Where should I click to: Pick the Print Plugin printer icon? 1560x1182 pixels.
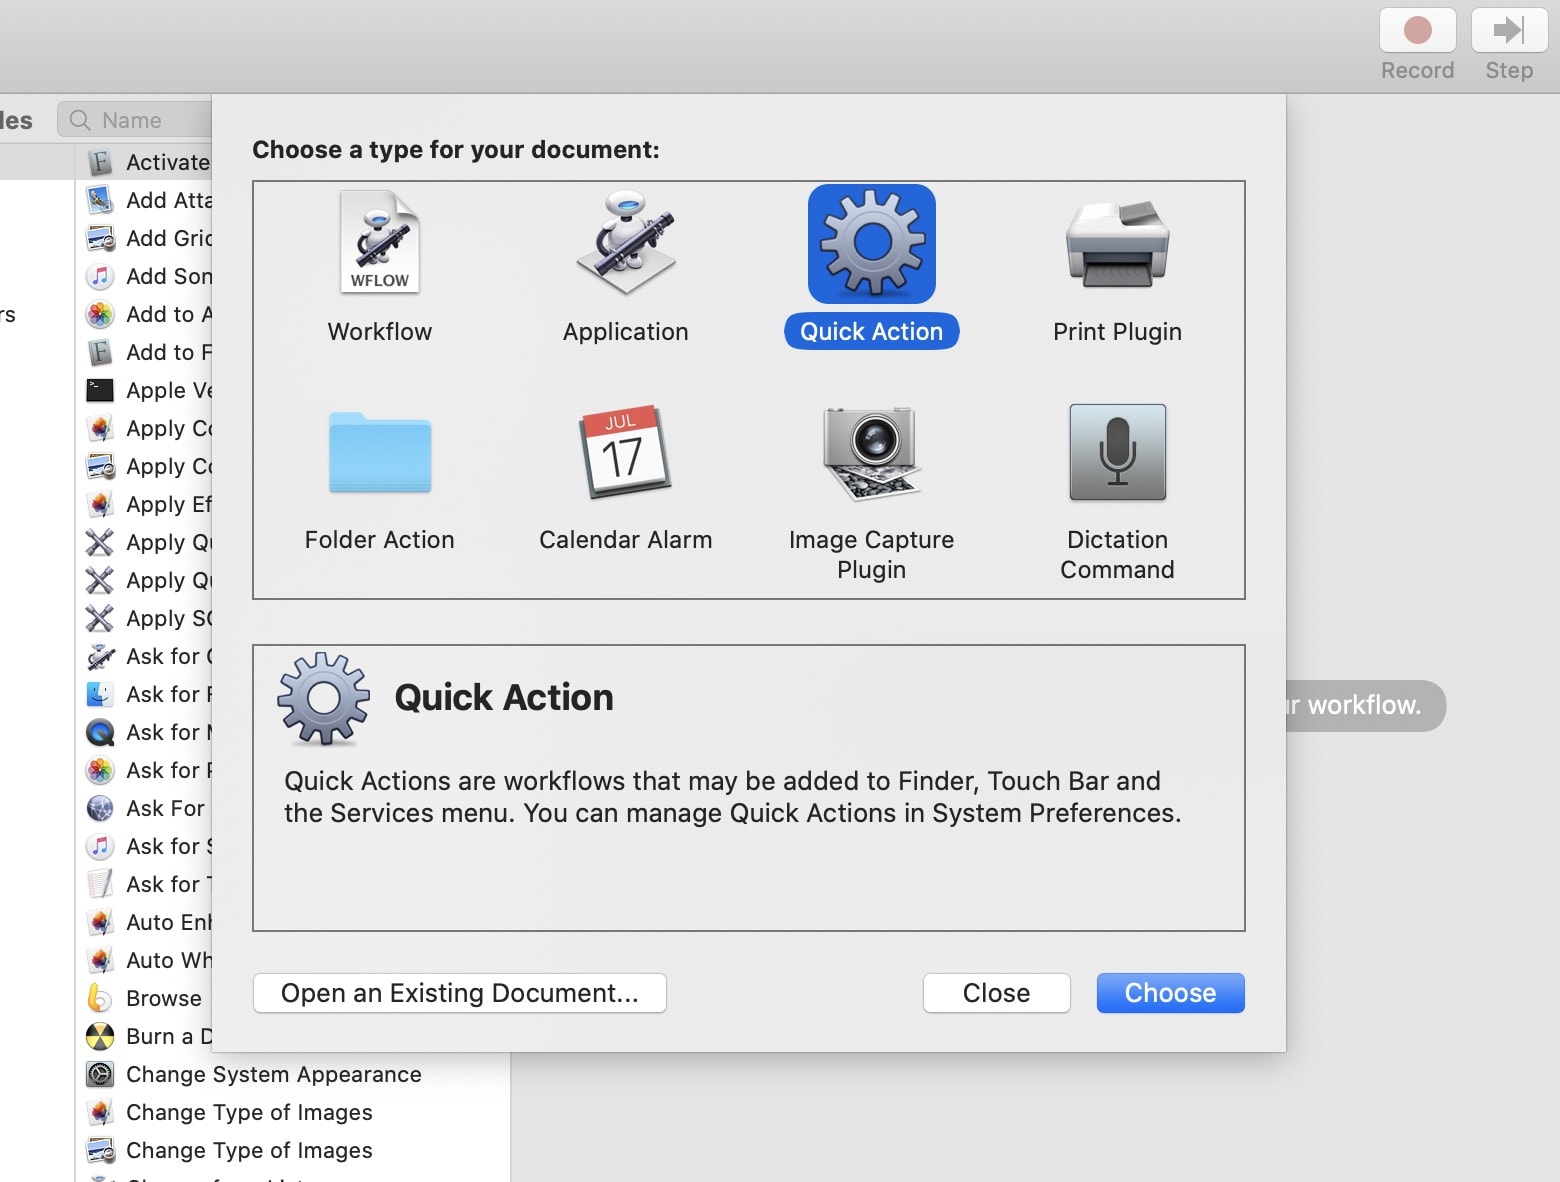(1117, 243)
